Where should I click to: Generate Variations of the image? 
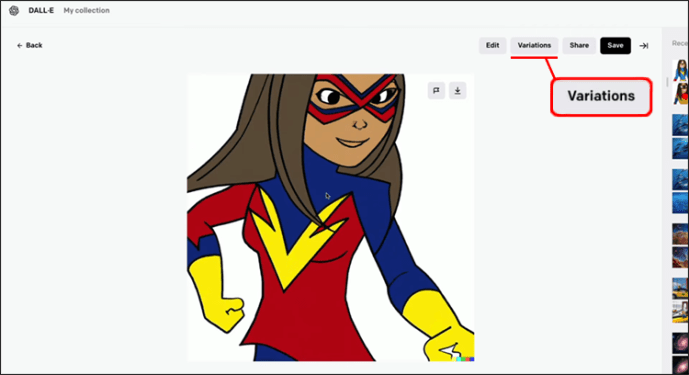tap(534, 45)
